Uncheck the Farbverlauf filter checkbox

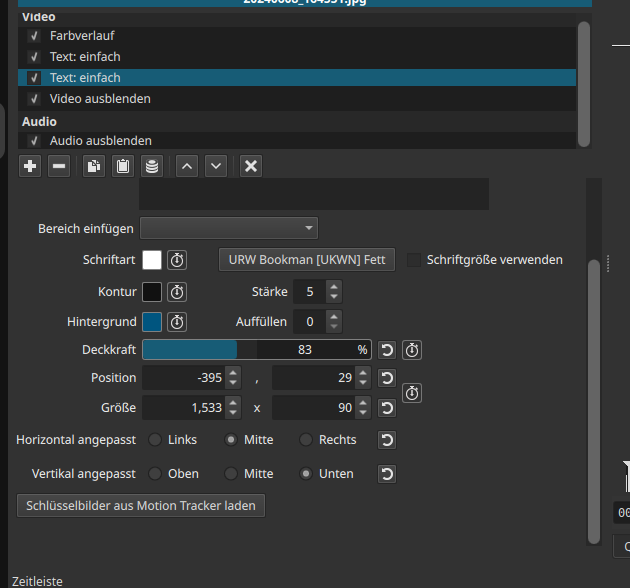(x=34, y=36)
